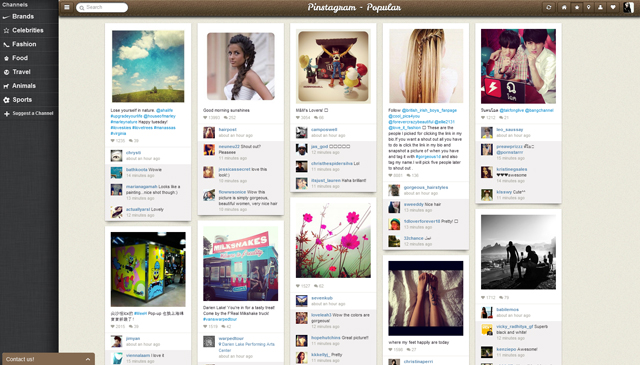
Task: Open the likes heart icon
Action: coord(613,7)
